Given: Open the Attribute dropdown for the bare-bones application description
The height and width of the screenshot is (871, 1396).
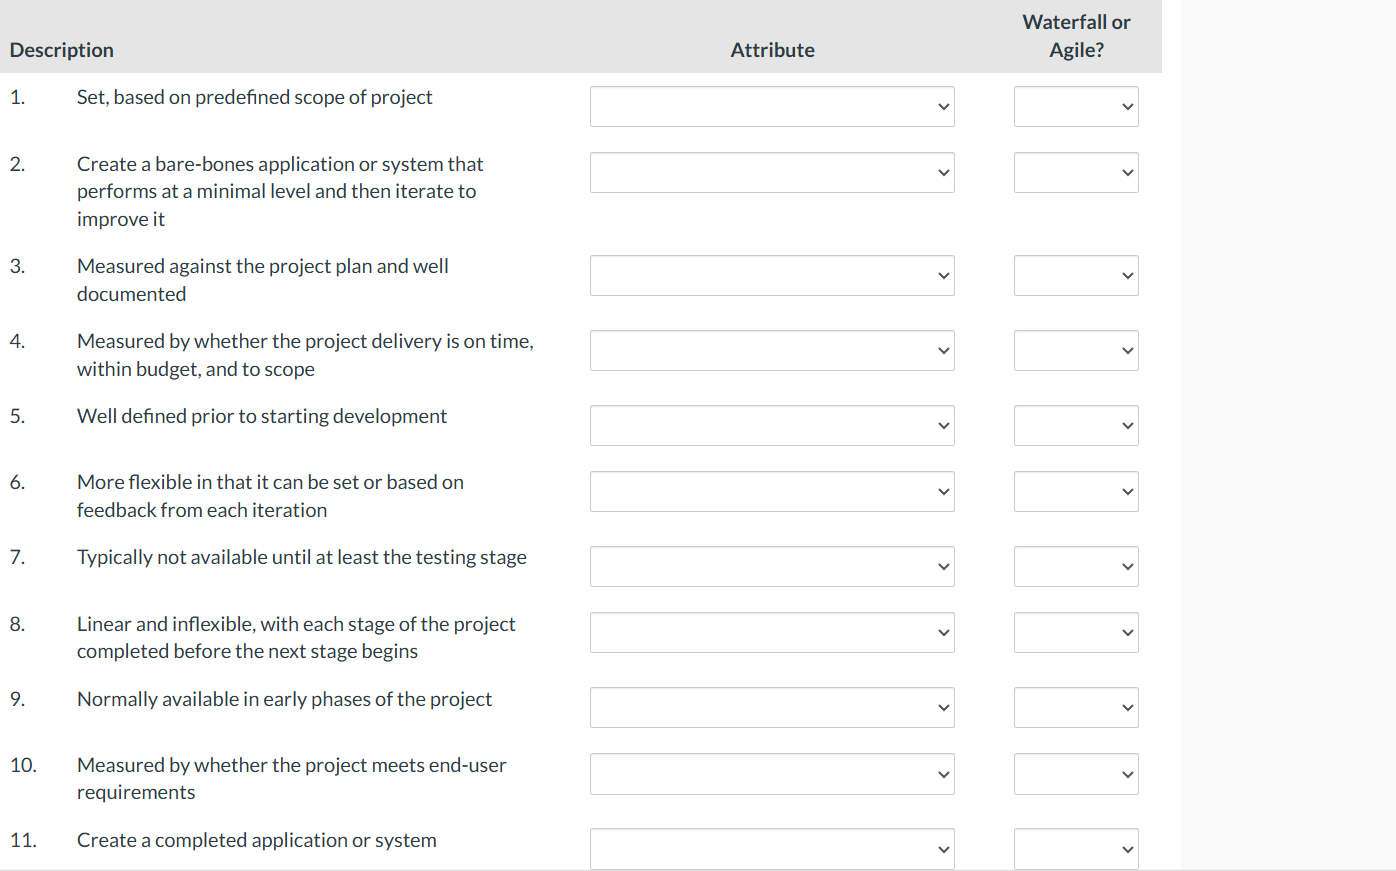Looking at the screenshot, I should click(x=772, y=172).
